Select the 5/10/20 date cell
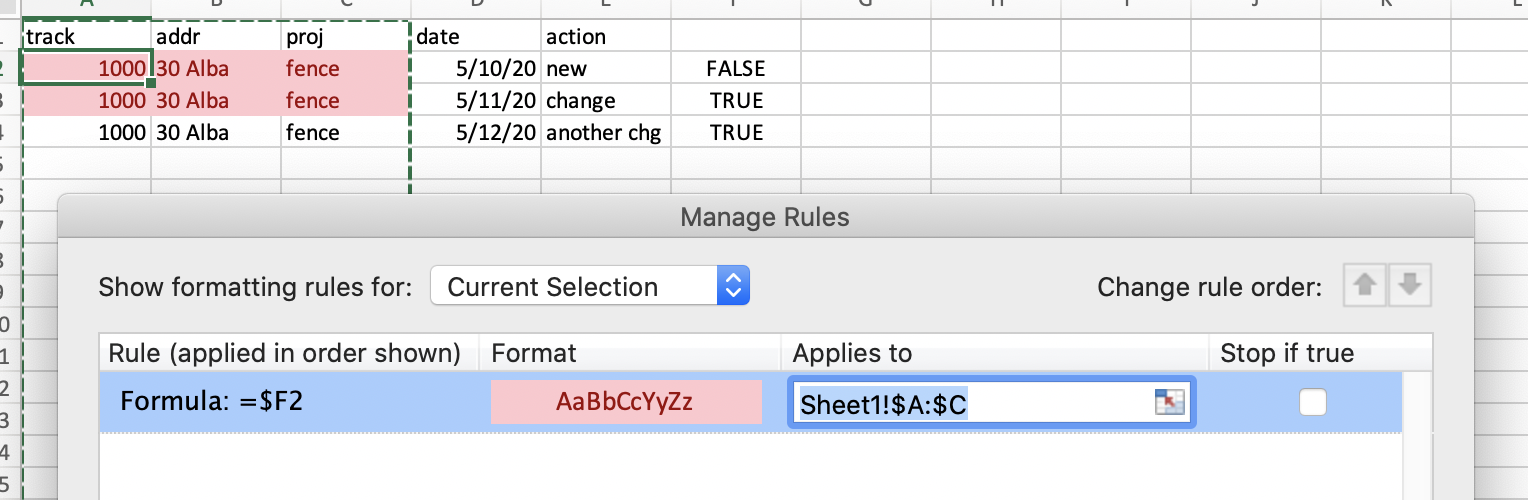 point(476,68)
